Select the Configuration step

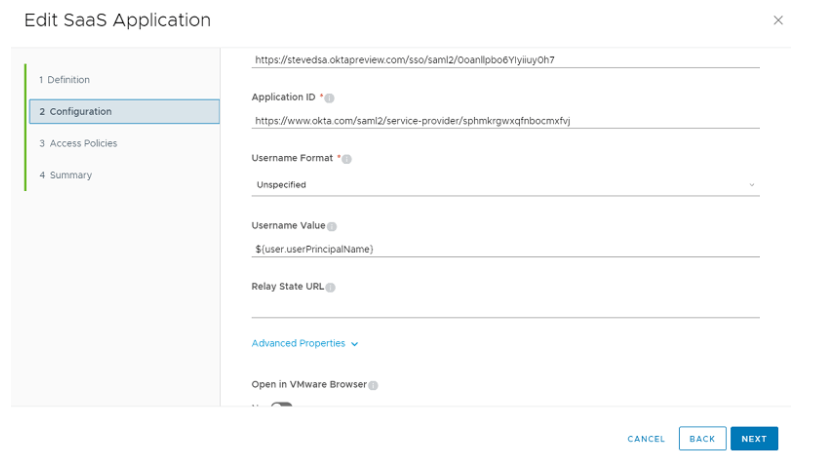click(123, 112)
